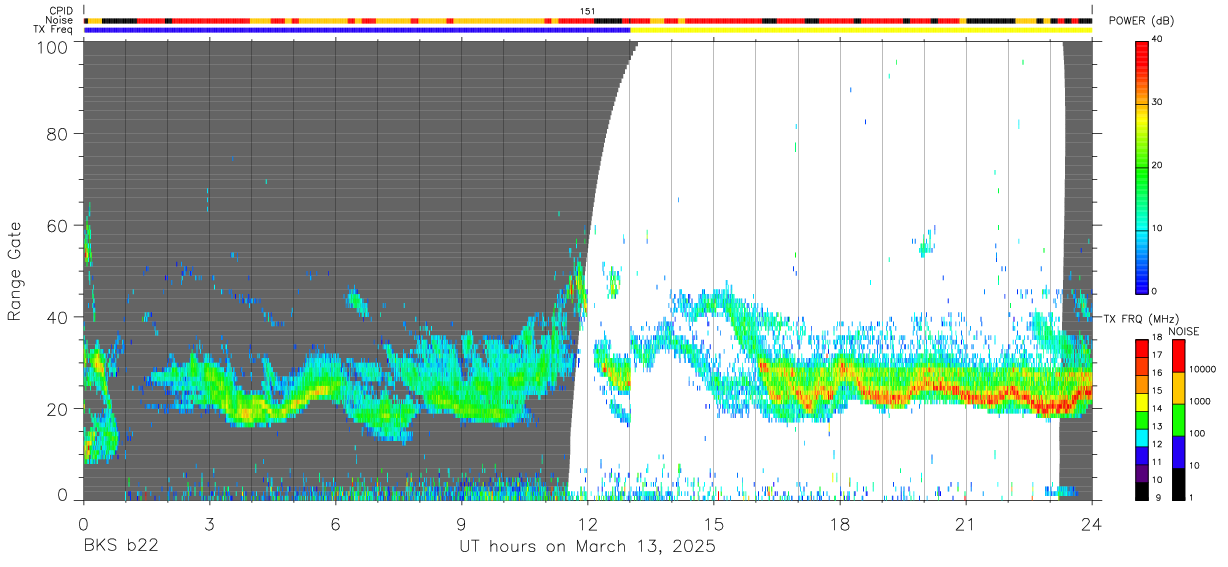Click power scale value '40'

1158,41
